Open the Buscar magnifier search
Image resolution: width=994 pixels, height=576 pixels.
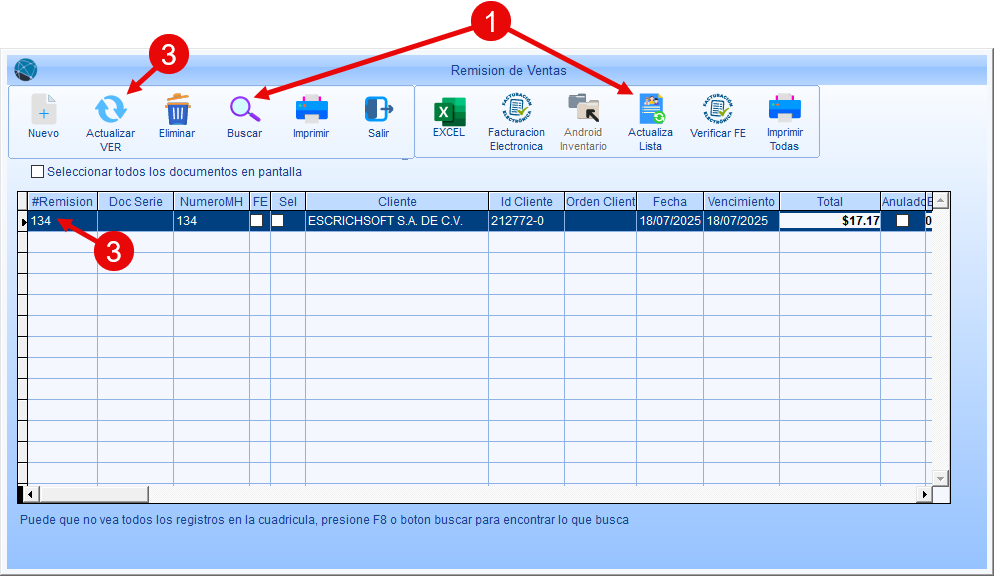[x=244, y=109]
